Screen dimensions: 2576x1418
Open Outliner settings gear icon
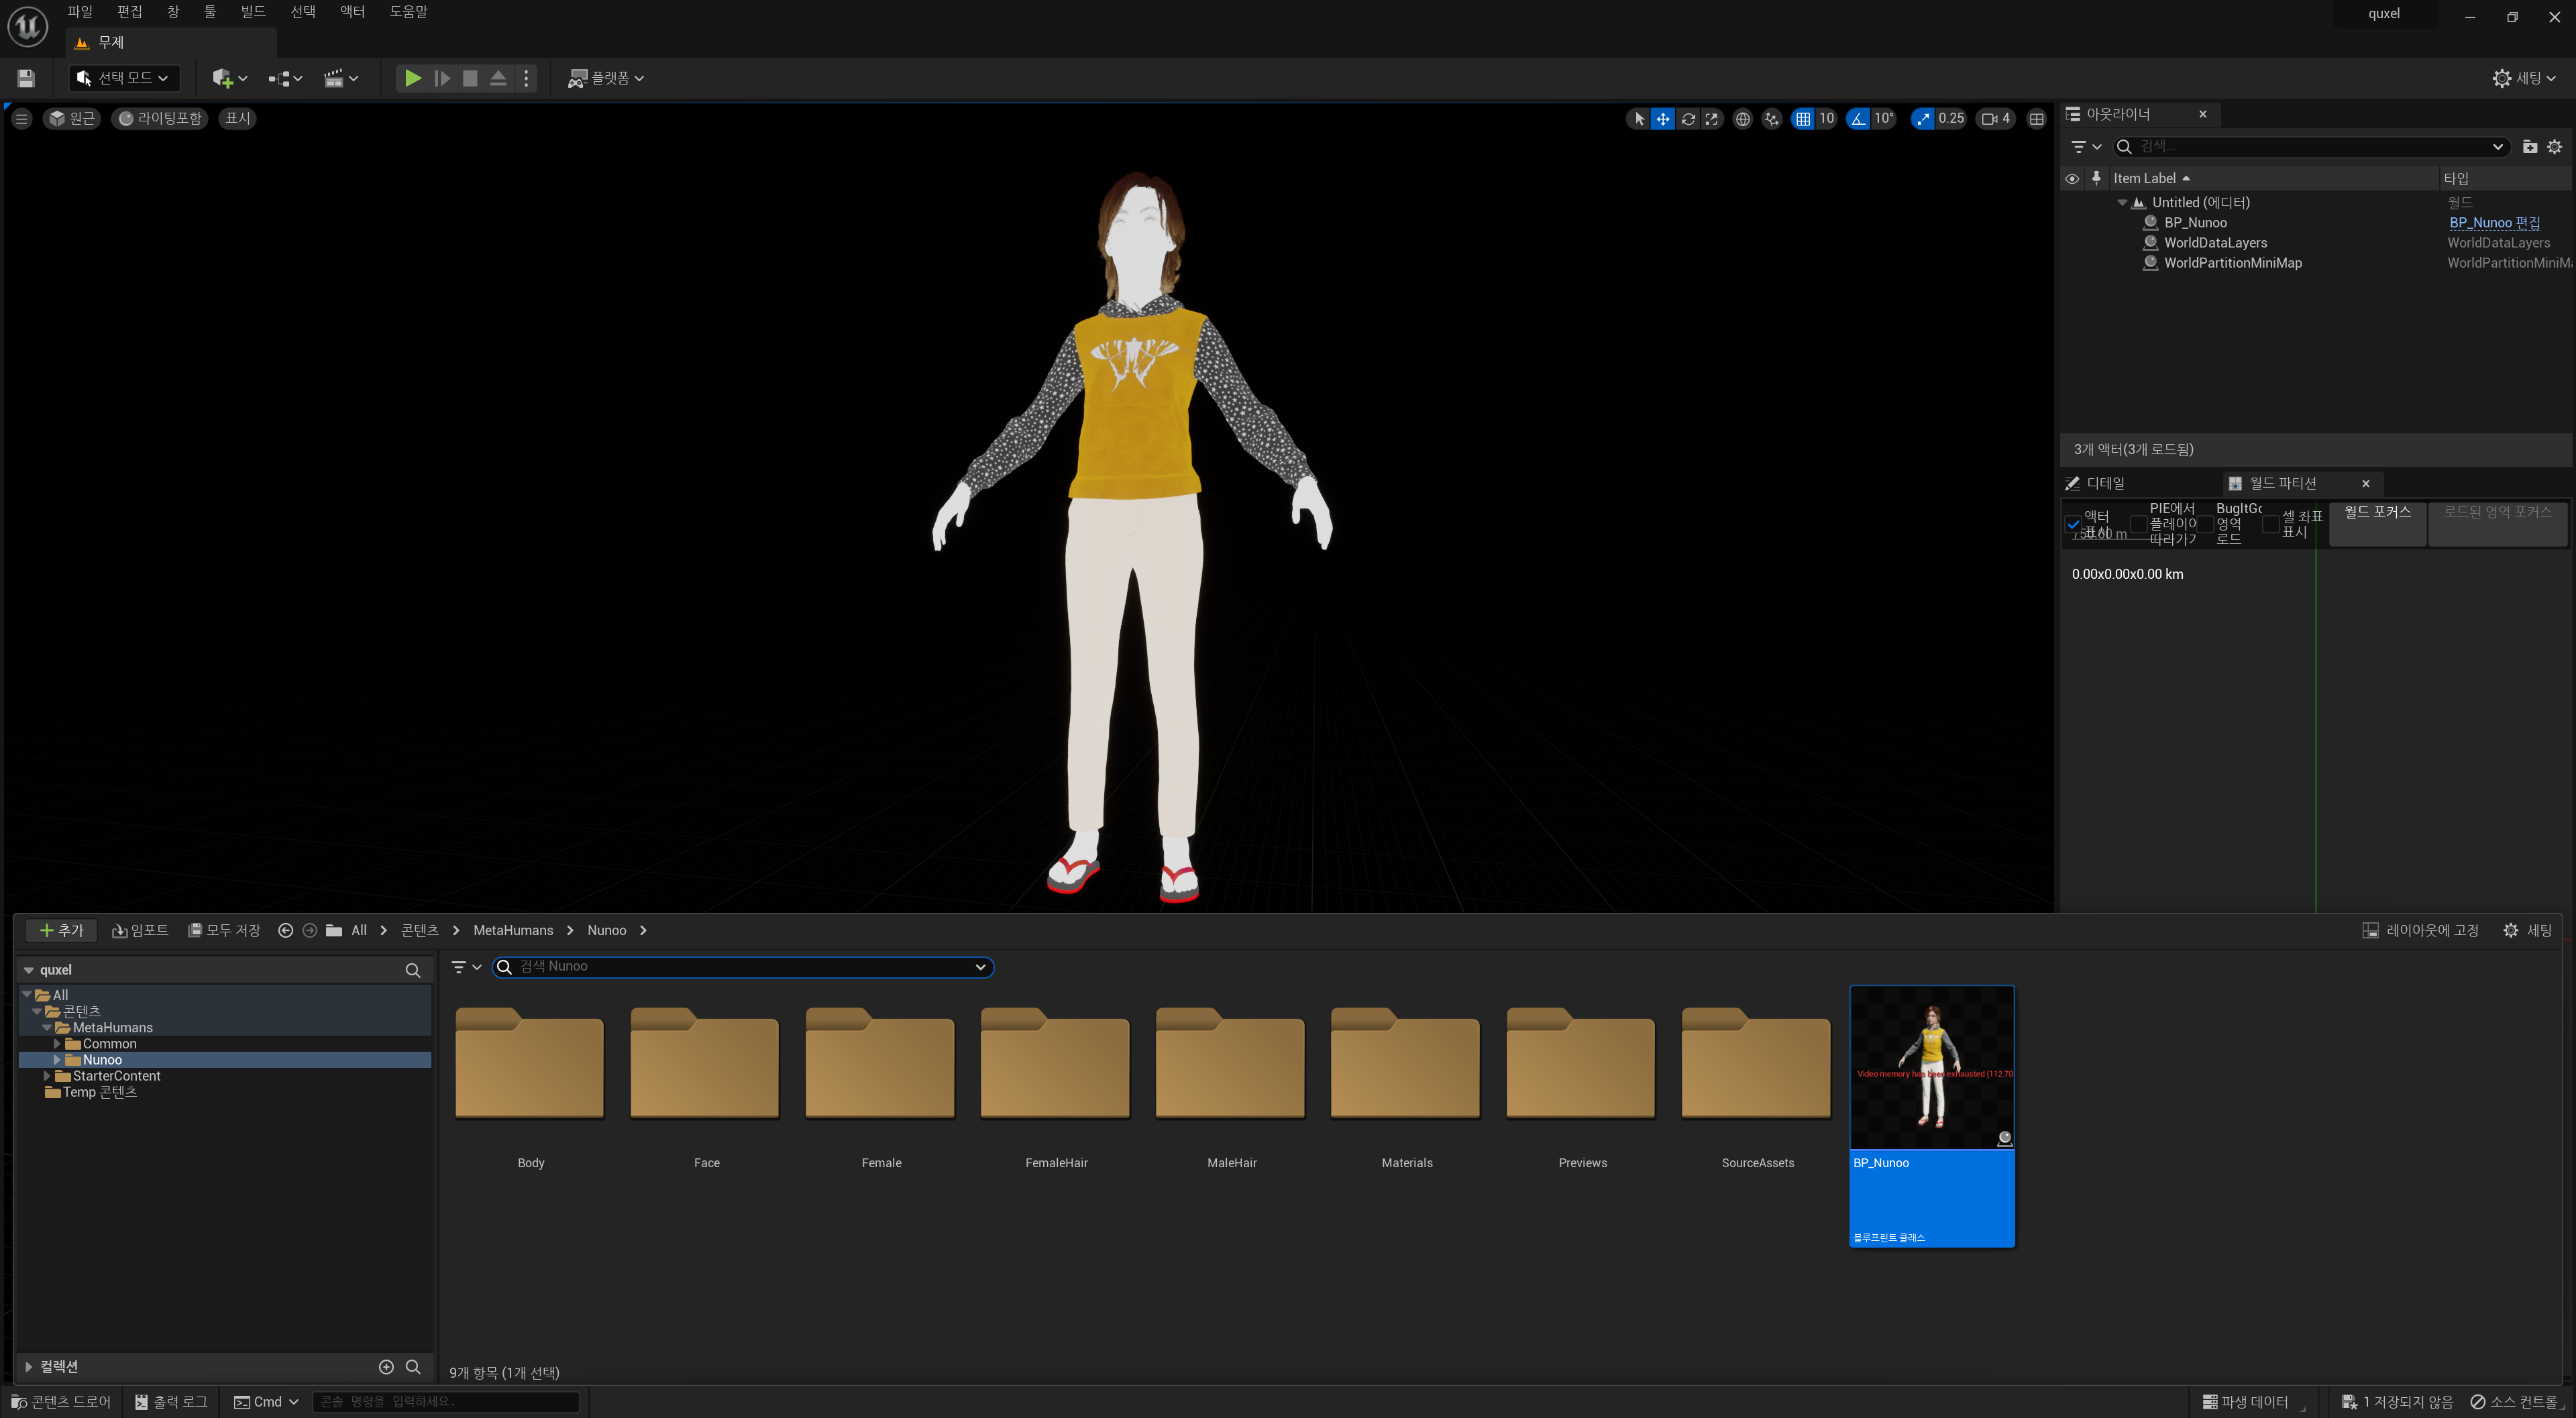[x=2554, y=147]
